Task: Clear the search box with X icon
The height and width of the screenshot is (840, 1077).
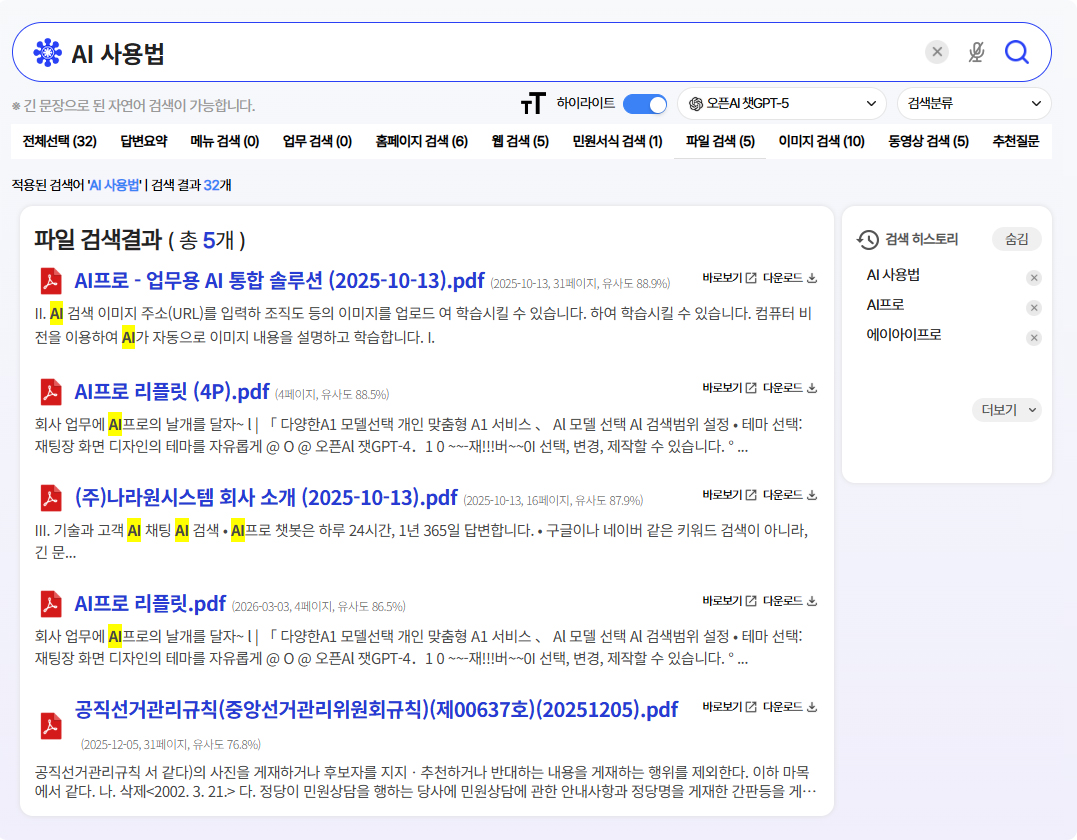Action: [936, 52]
